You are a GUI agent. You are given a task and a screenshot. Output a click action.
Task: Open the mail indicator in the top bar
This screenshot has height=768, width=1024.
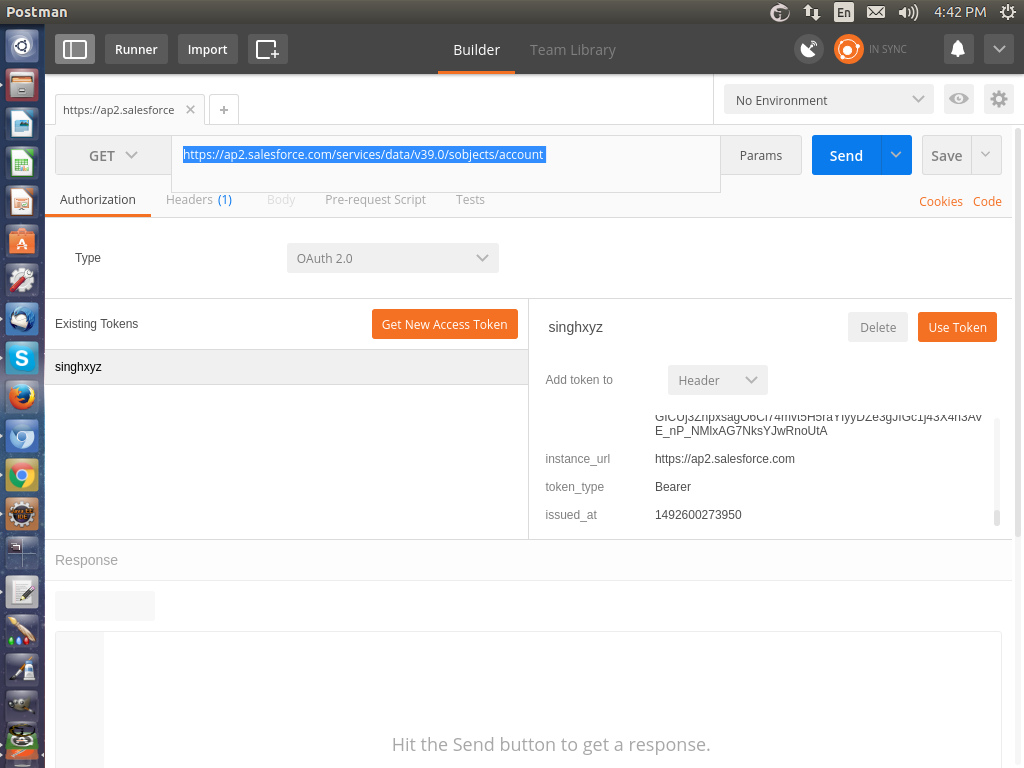[x=876, y=12]
